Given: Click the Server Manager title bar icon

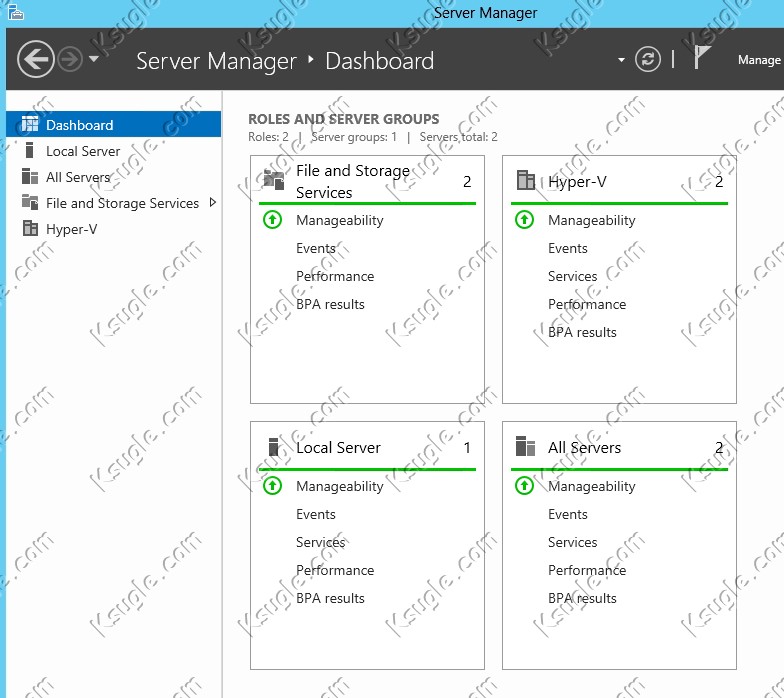Looking at the screenshot, I should coord(16,12).
